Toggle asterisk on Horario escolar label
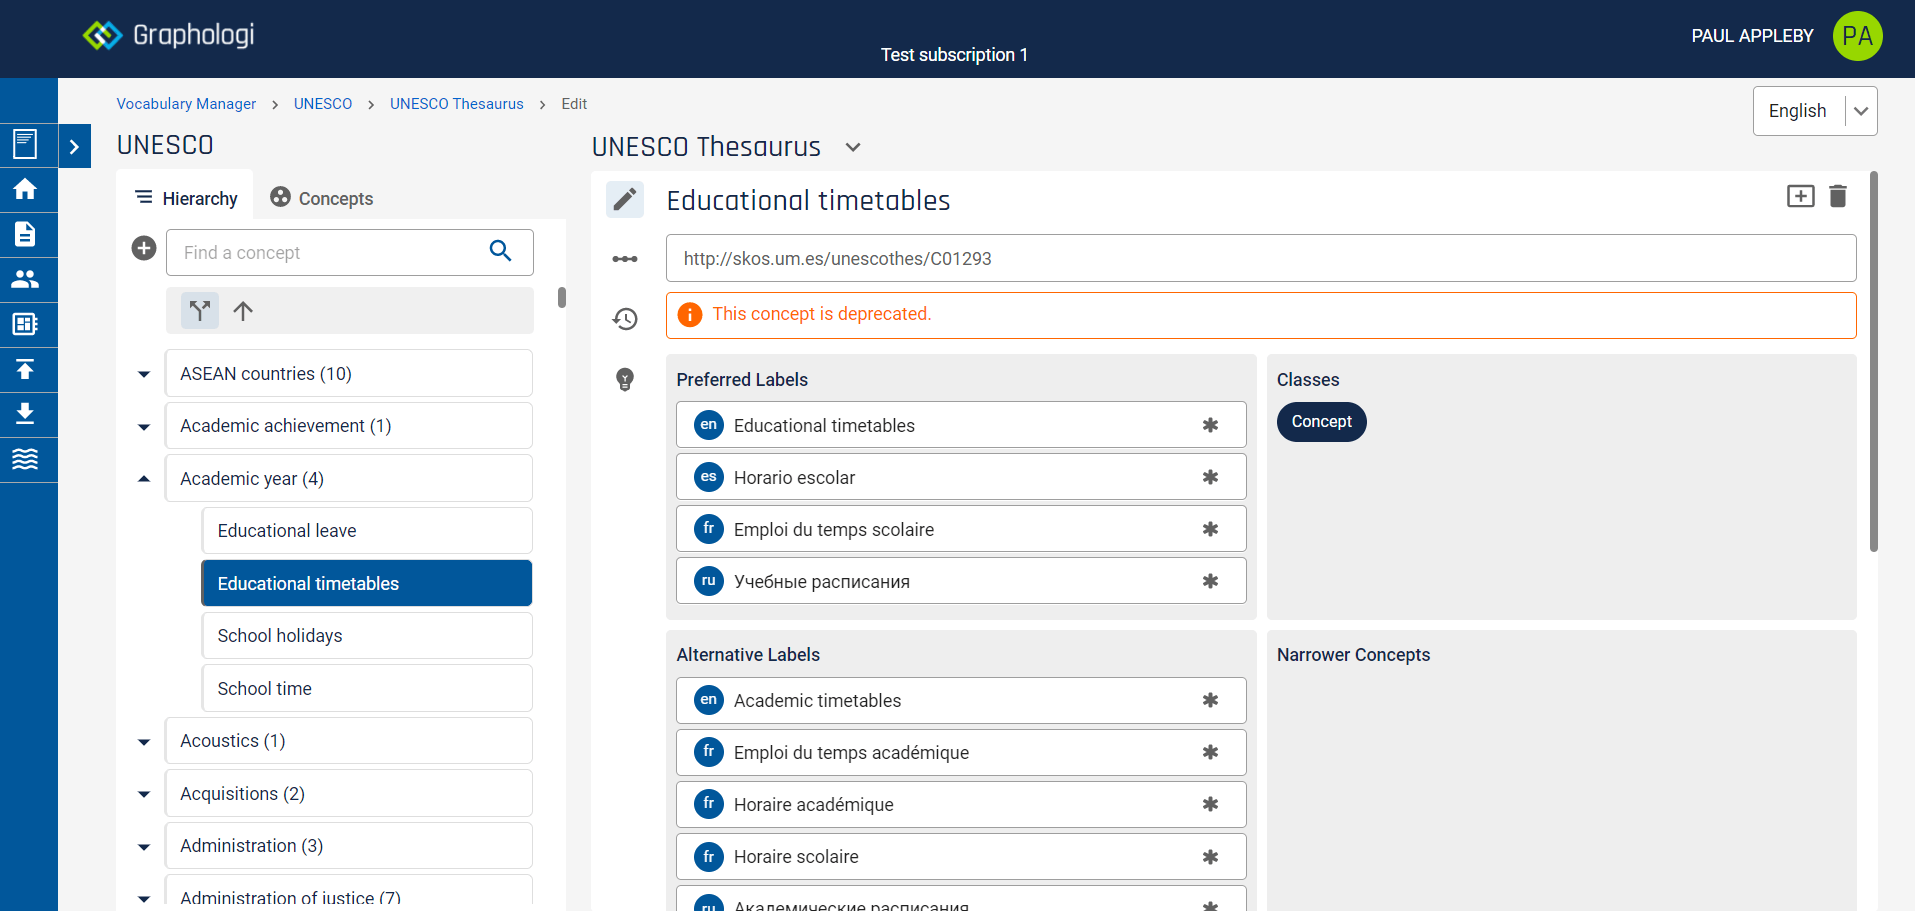 coord(1210,477)
